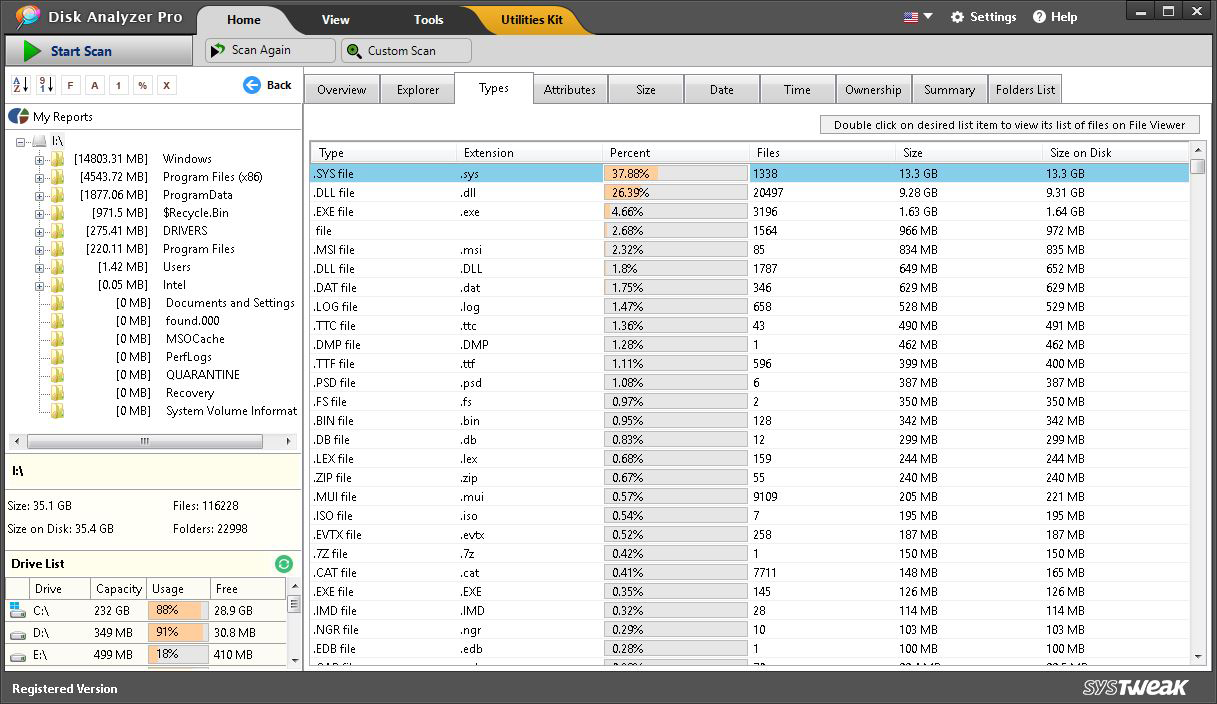Click the E:\ drive icon in Drive List
This screenshot has width=1217, height=704.
pos(17,655)
